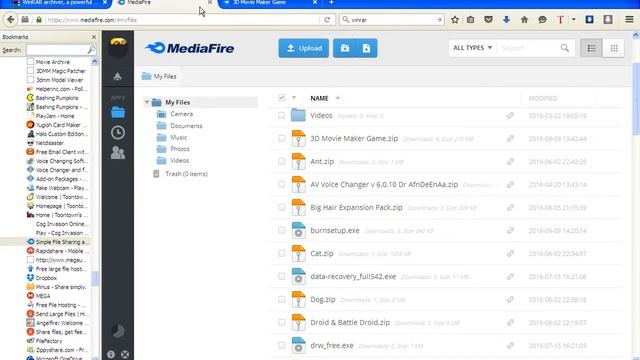Click the bookmarks search magnifier icon
Screen dimensions: 640x360
point(91,50)
